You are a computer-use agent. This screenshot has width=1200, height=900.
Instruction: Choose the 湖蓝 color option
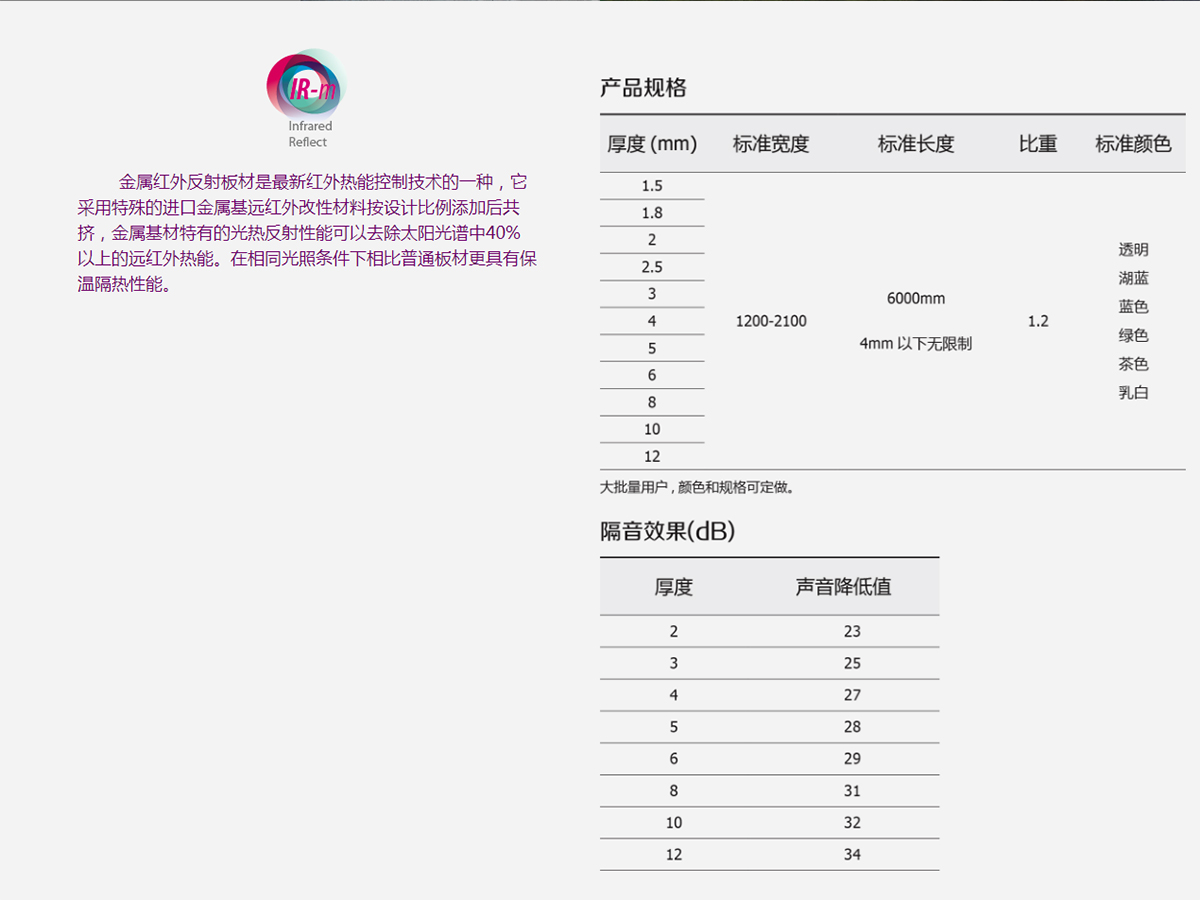pyautogui.click(x=1133, y=278)
